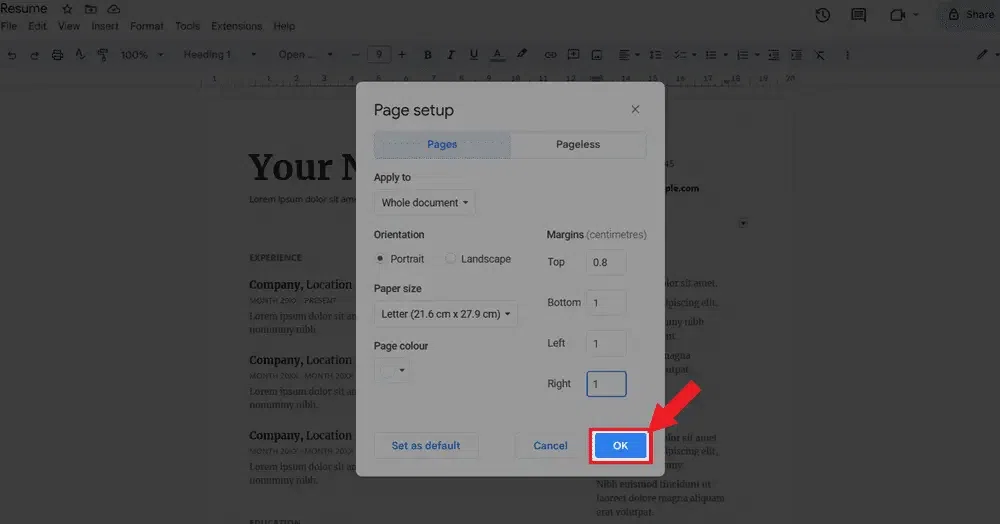The image size is (1000, 524).
Task: Open the Edit menu
Action: point(37,26)
